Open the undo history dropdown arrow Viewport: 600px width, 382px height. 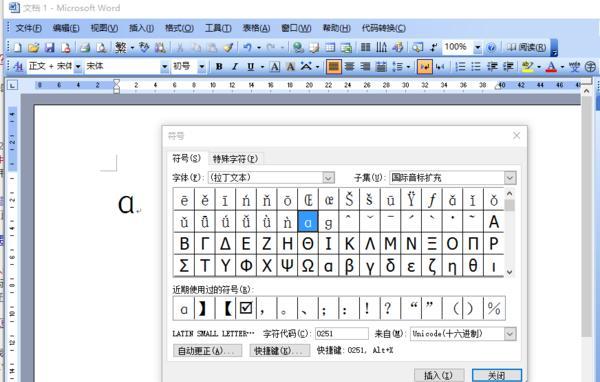click(259, 47)
